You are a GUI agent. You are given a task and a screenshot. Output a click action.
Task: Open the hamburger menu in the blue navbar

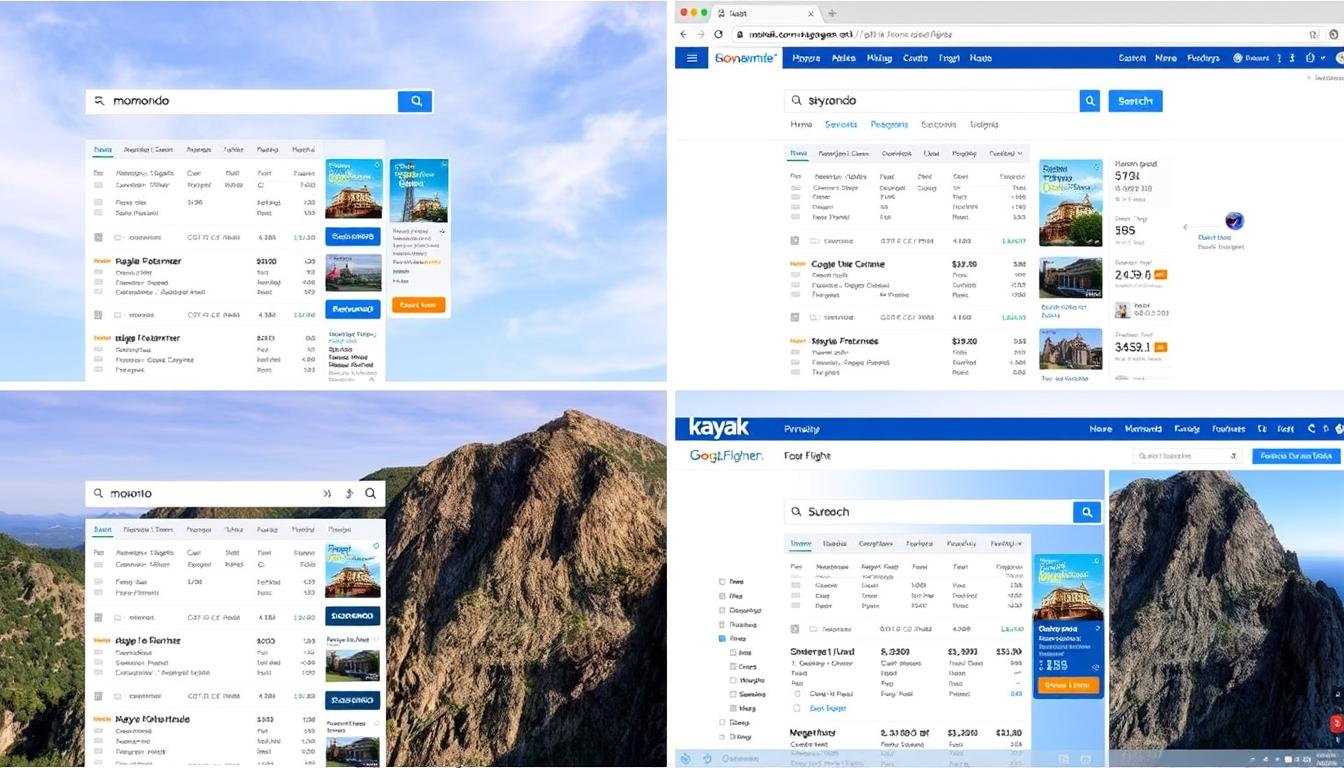click(x=691, y=58)
